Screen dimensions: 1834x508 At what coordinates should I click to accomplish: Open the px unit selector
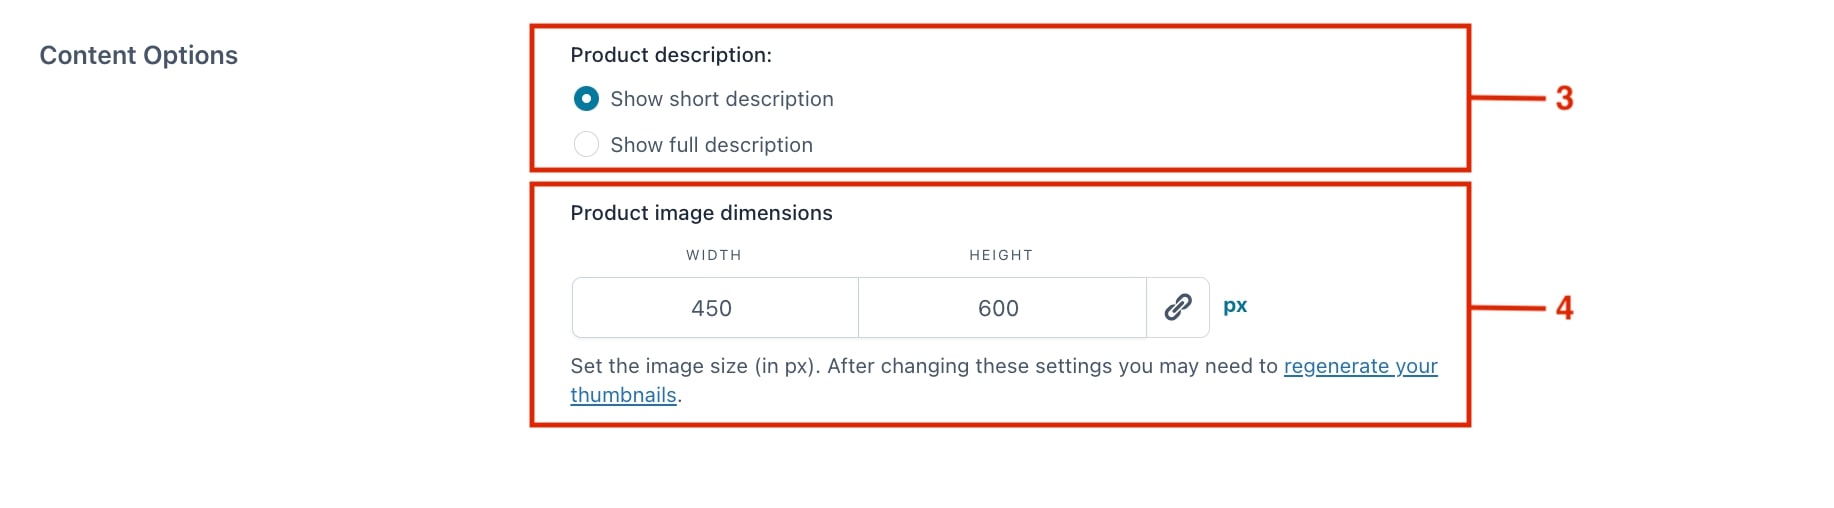point(1235,306)
